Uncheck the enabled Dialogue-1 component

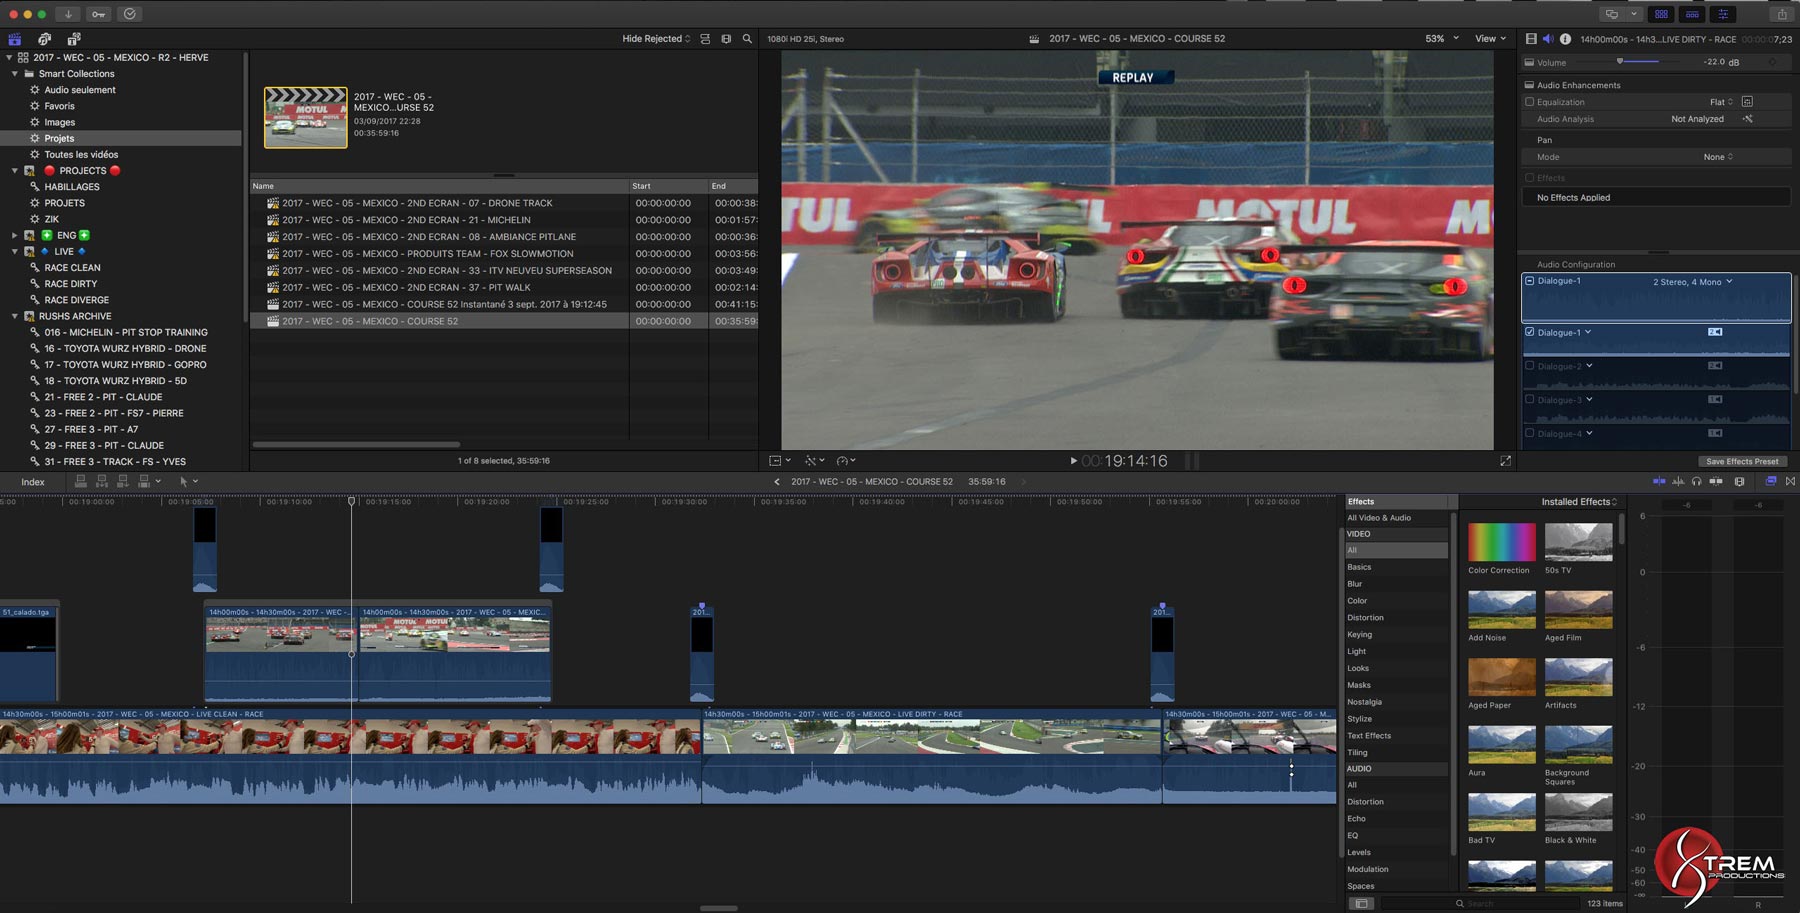click(1529, 332)
